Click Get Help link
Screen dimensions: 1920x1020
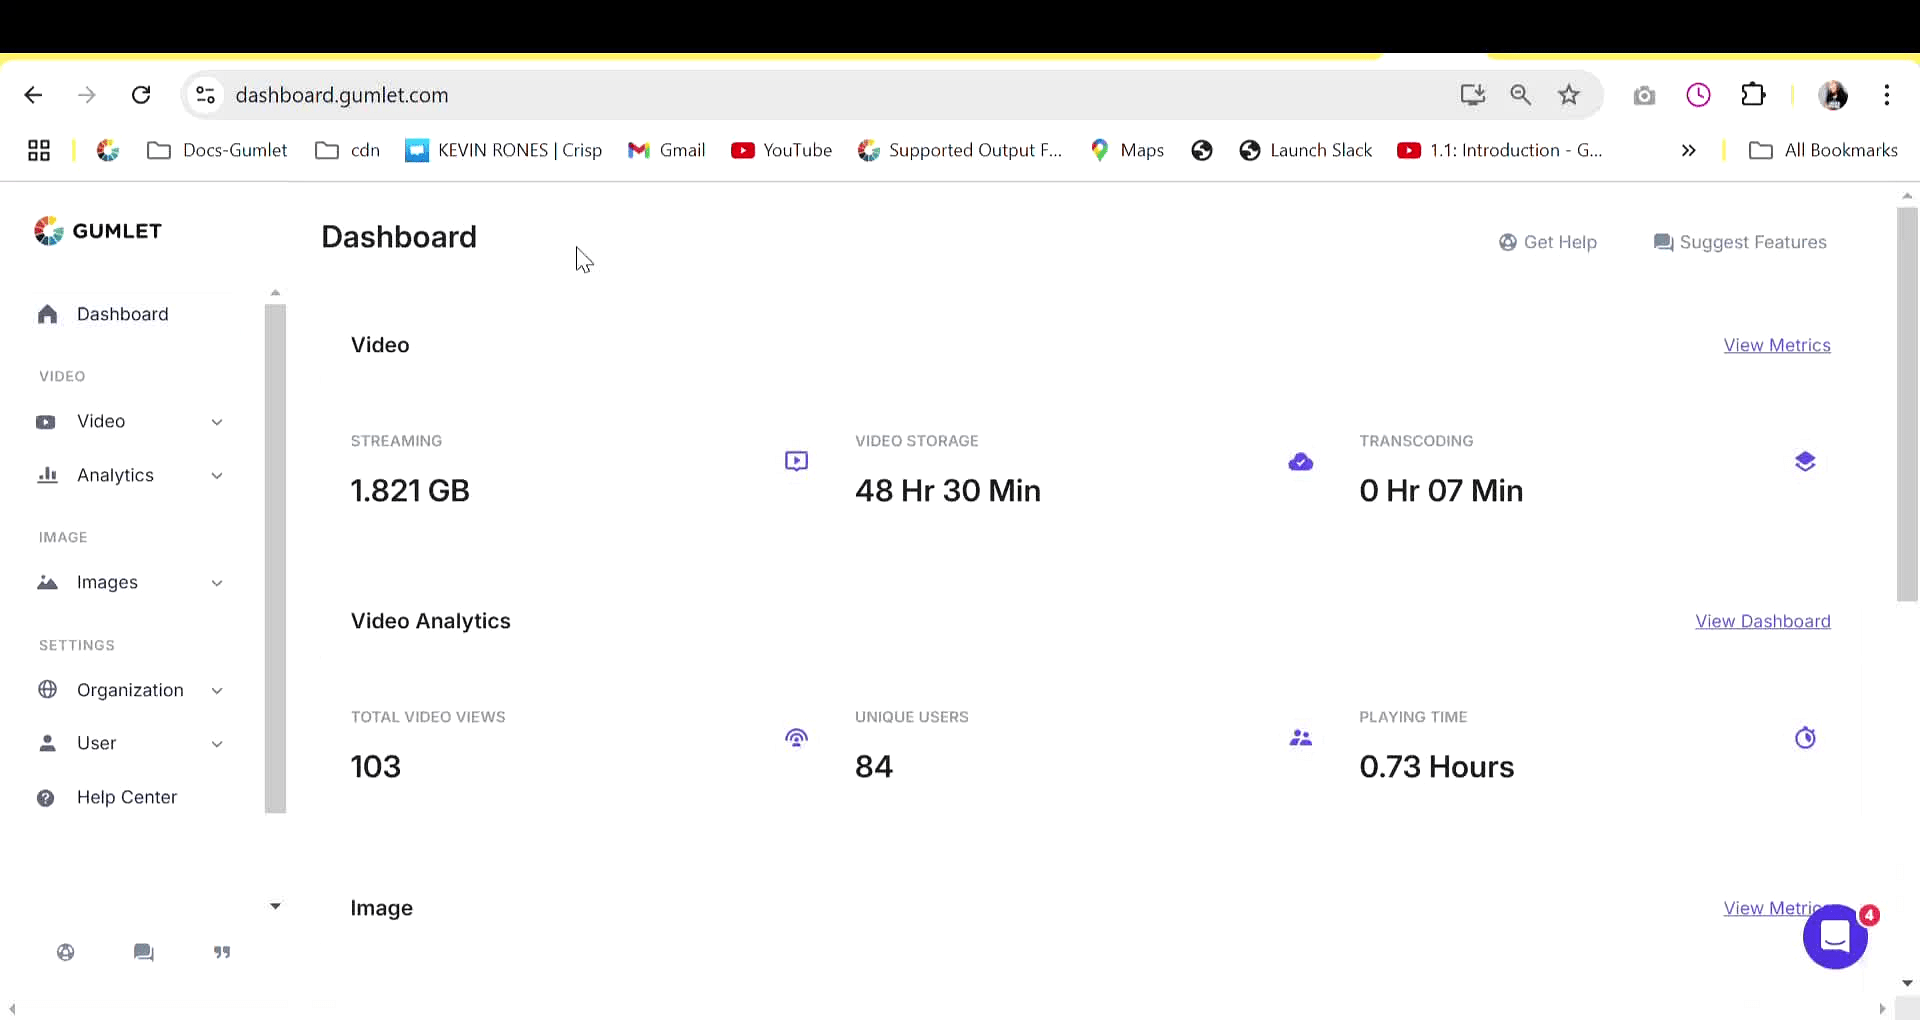tap(1547, 242)
